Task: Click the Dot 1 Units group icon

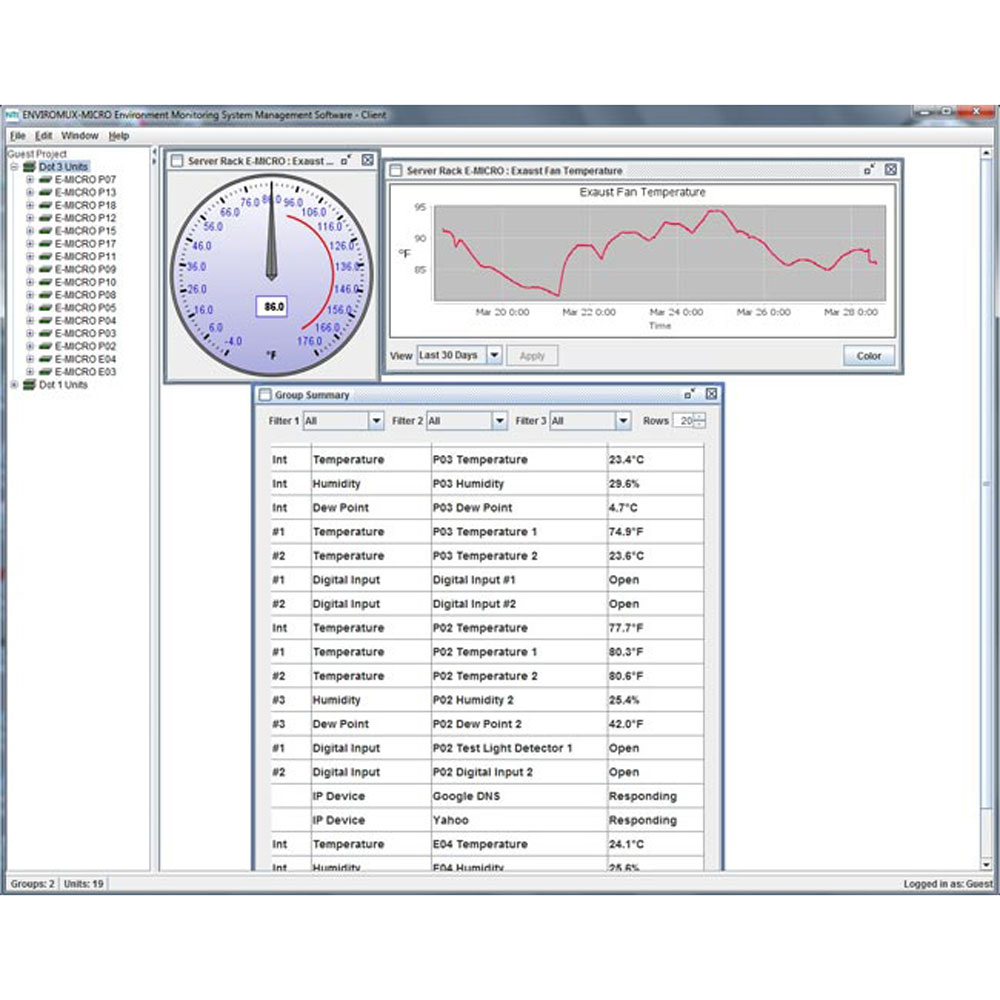Action: coord(29,385)
